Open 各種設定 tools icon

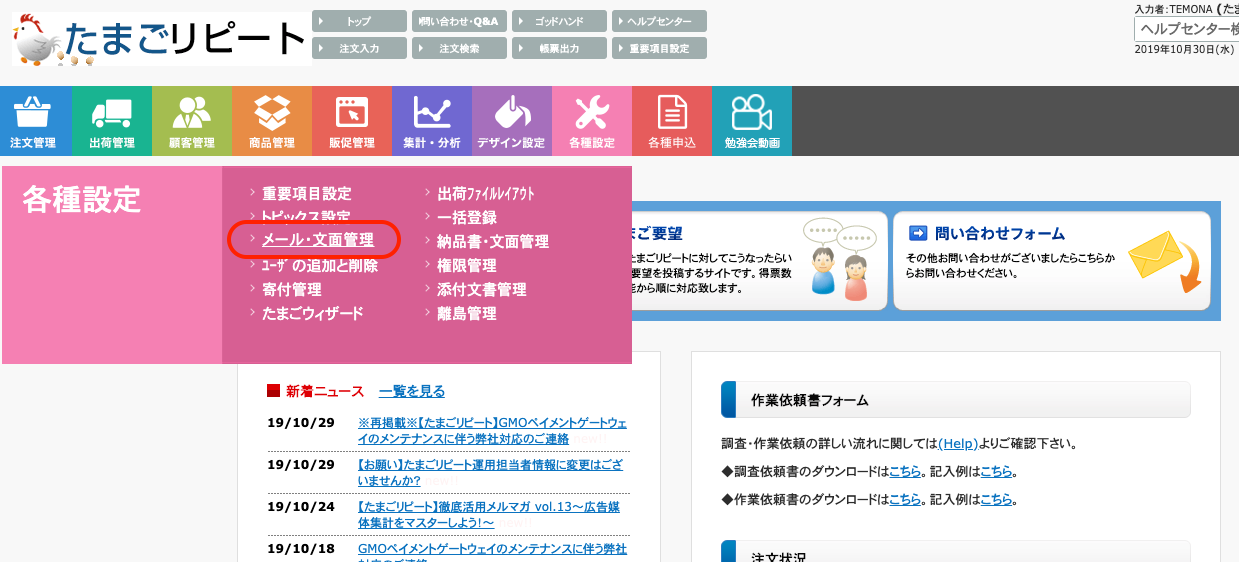point(592,121)
